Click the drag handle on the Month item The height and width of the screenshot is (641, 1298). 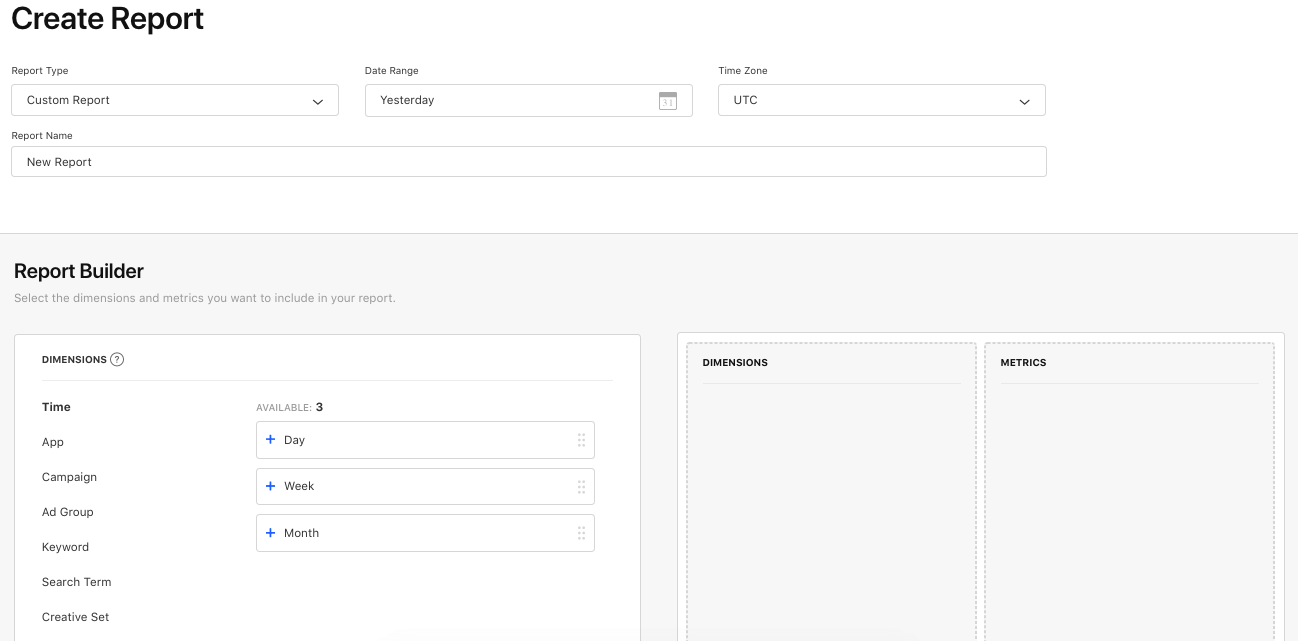pyautogui.click(x=581, y=532)
